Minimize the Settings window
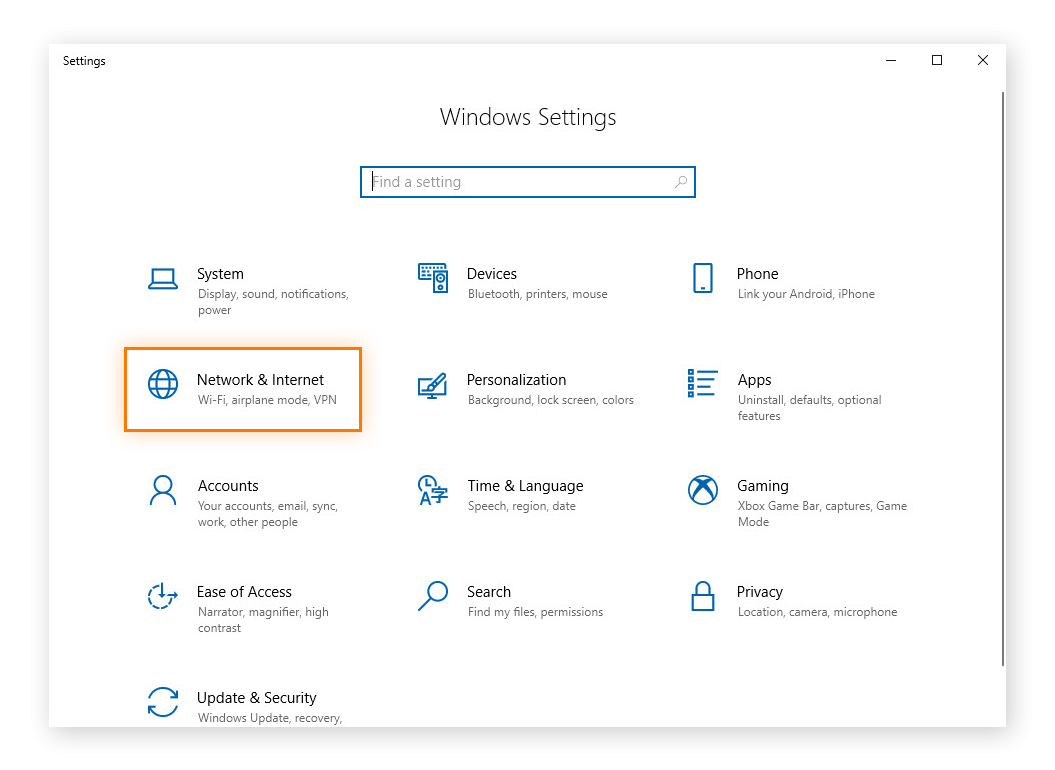Viewport: 1055px width, 770px height. [x=891, y=61]
